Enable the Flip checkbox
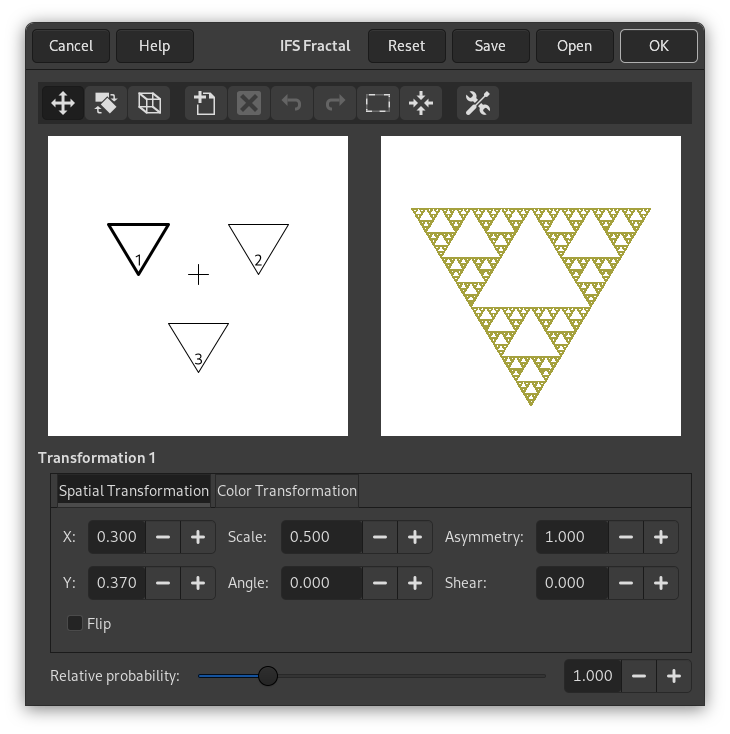Viewport: 730px width, 734px height. 75,624
